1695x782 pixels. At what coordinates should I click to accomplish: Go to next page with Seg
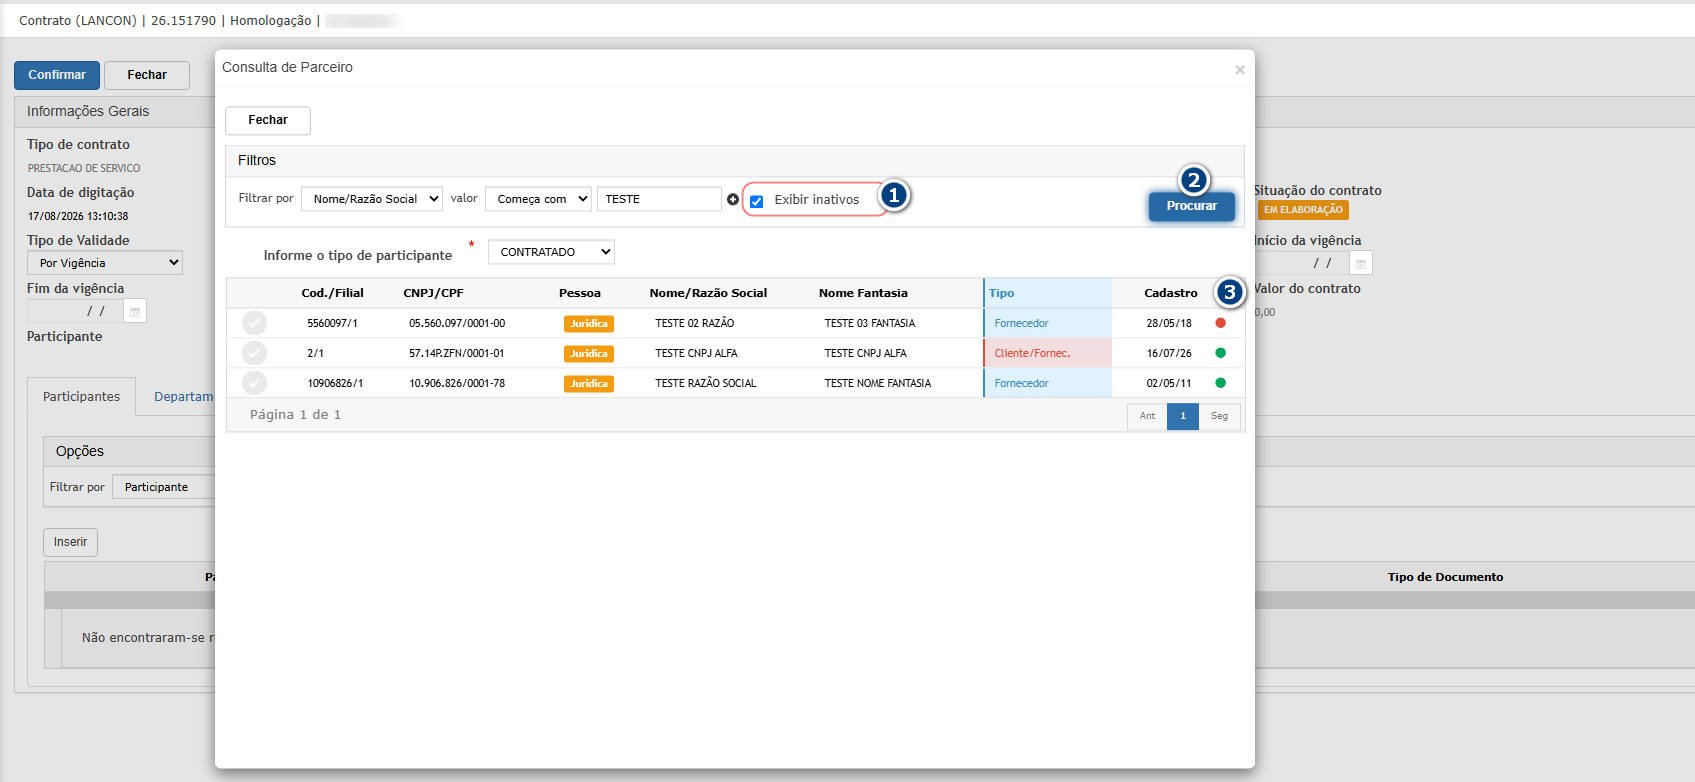pos(1219,416)
